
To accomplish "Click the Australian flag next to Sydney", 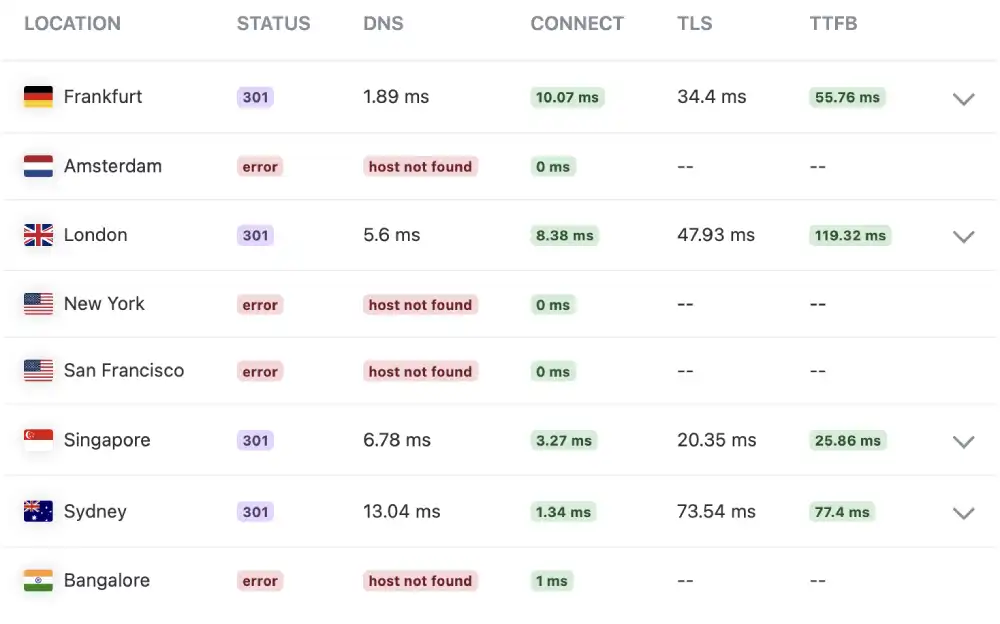I will coord(38,511).
